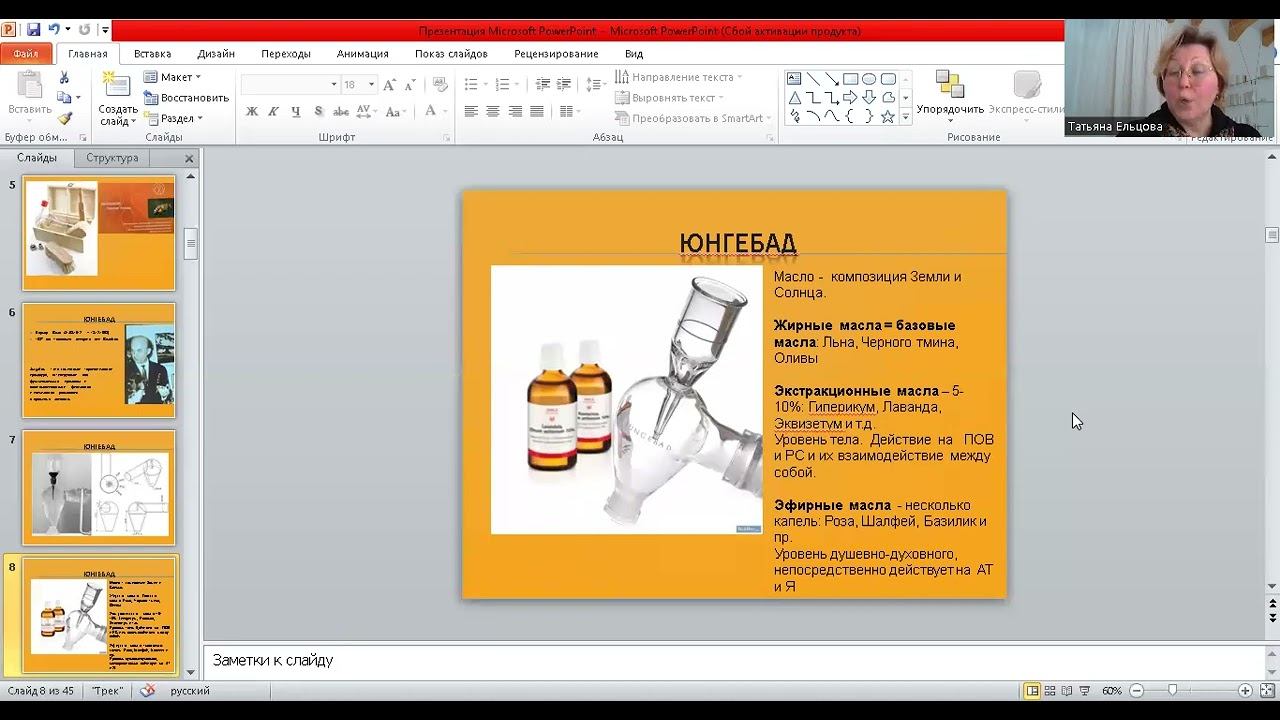
Task: Select the down block arrow shape
Action: pyautogui.click(x=869, y=98)
